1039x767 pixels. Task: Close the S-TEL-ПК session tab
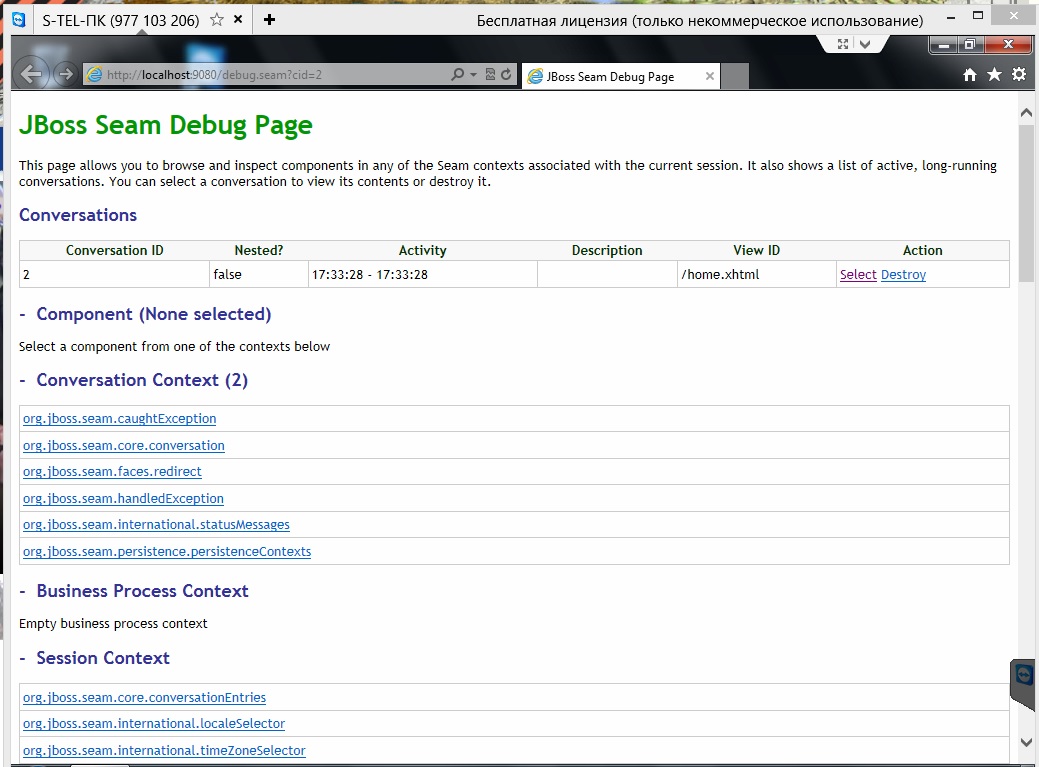pyautogui.click(x=239, y=20)
